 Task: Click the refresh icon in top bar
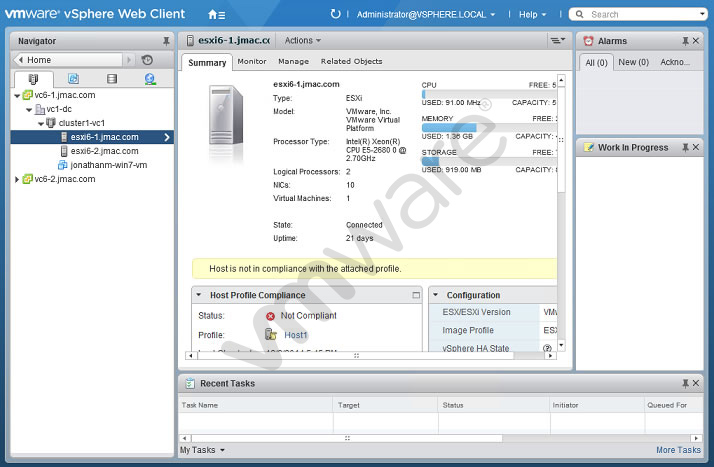[x=335, y=14]
